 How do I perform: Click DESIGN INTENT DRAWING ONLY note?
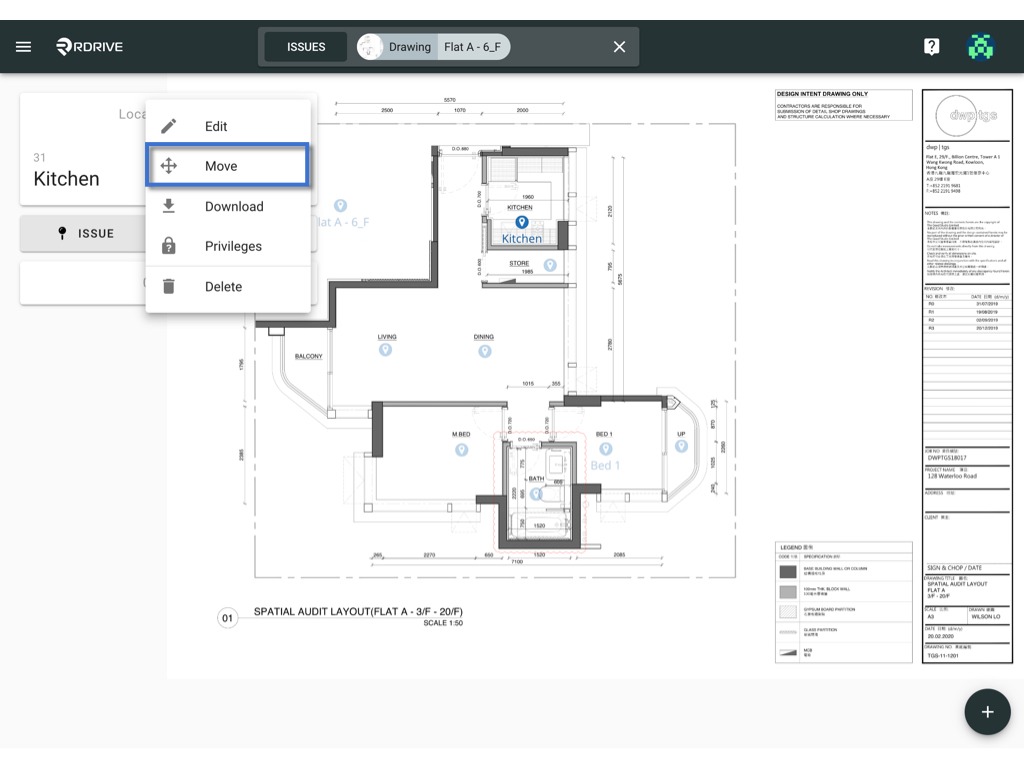pyautogui.click(x=822, y=94)
